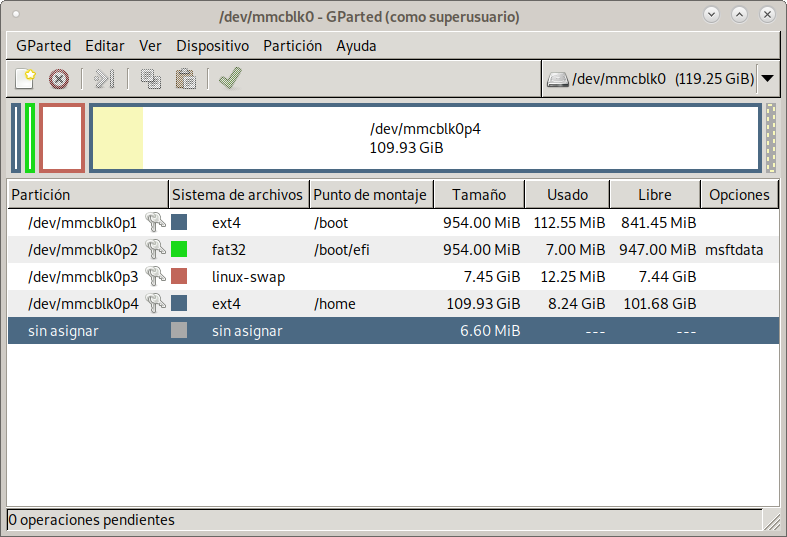Screen dimensions: 787x537
Task: Select the unallocated dotted block in disk map
Action: point(771,138)
